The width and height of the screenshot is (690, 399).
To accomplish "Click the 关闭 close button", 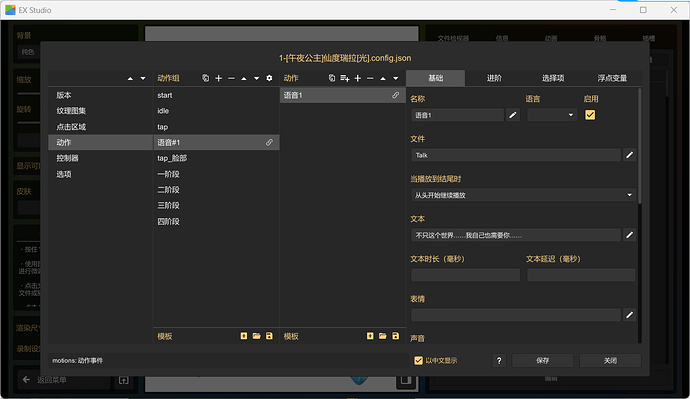I will 610,360.
